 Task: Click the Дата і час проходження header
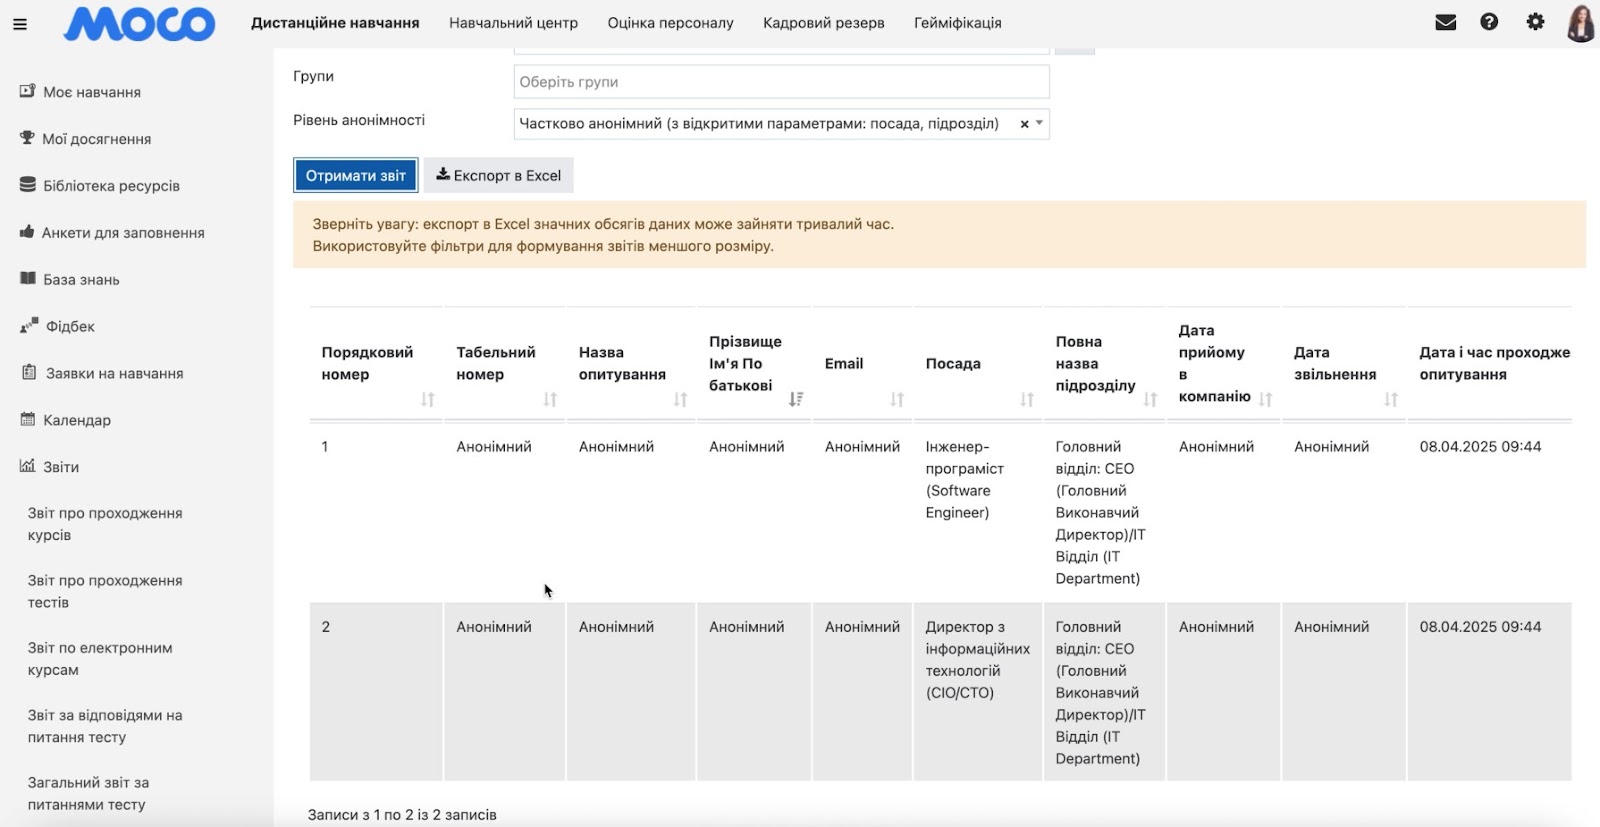1494,363
